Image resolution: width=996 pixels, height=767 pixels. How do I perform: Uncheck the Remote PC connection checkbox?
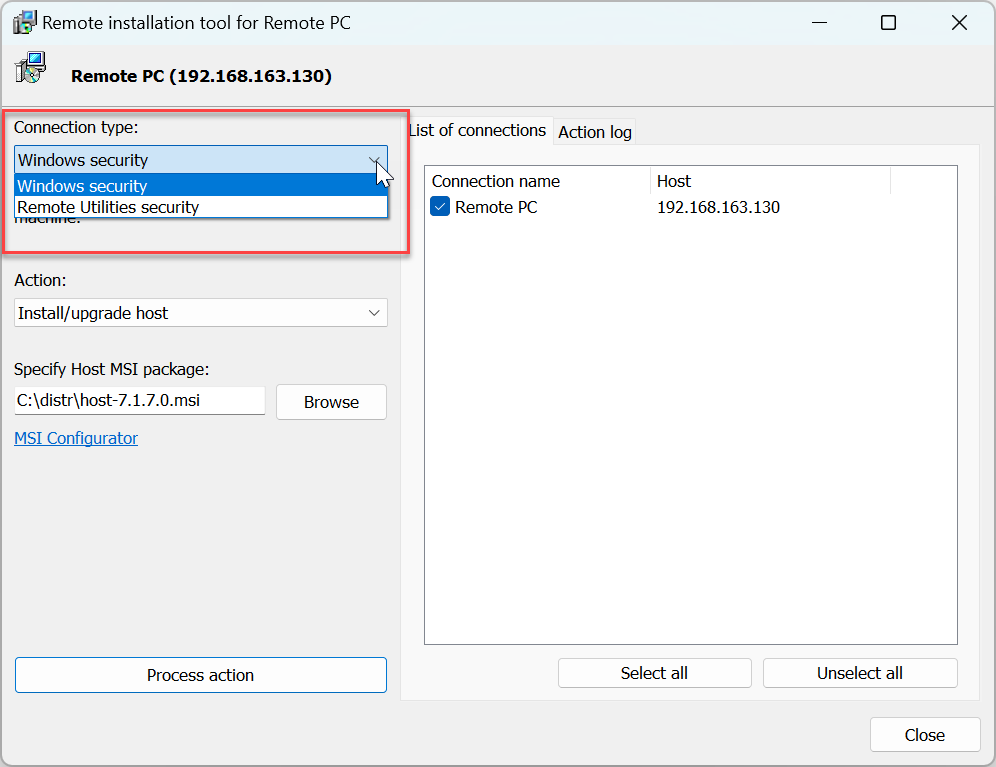(440, 207)
